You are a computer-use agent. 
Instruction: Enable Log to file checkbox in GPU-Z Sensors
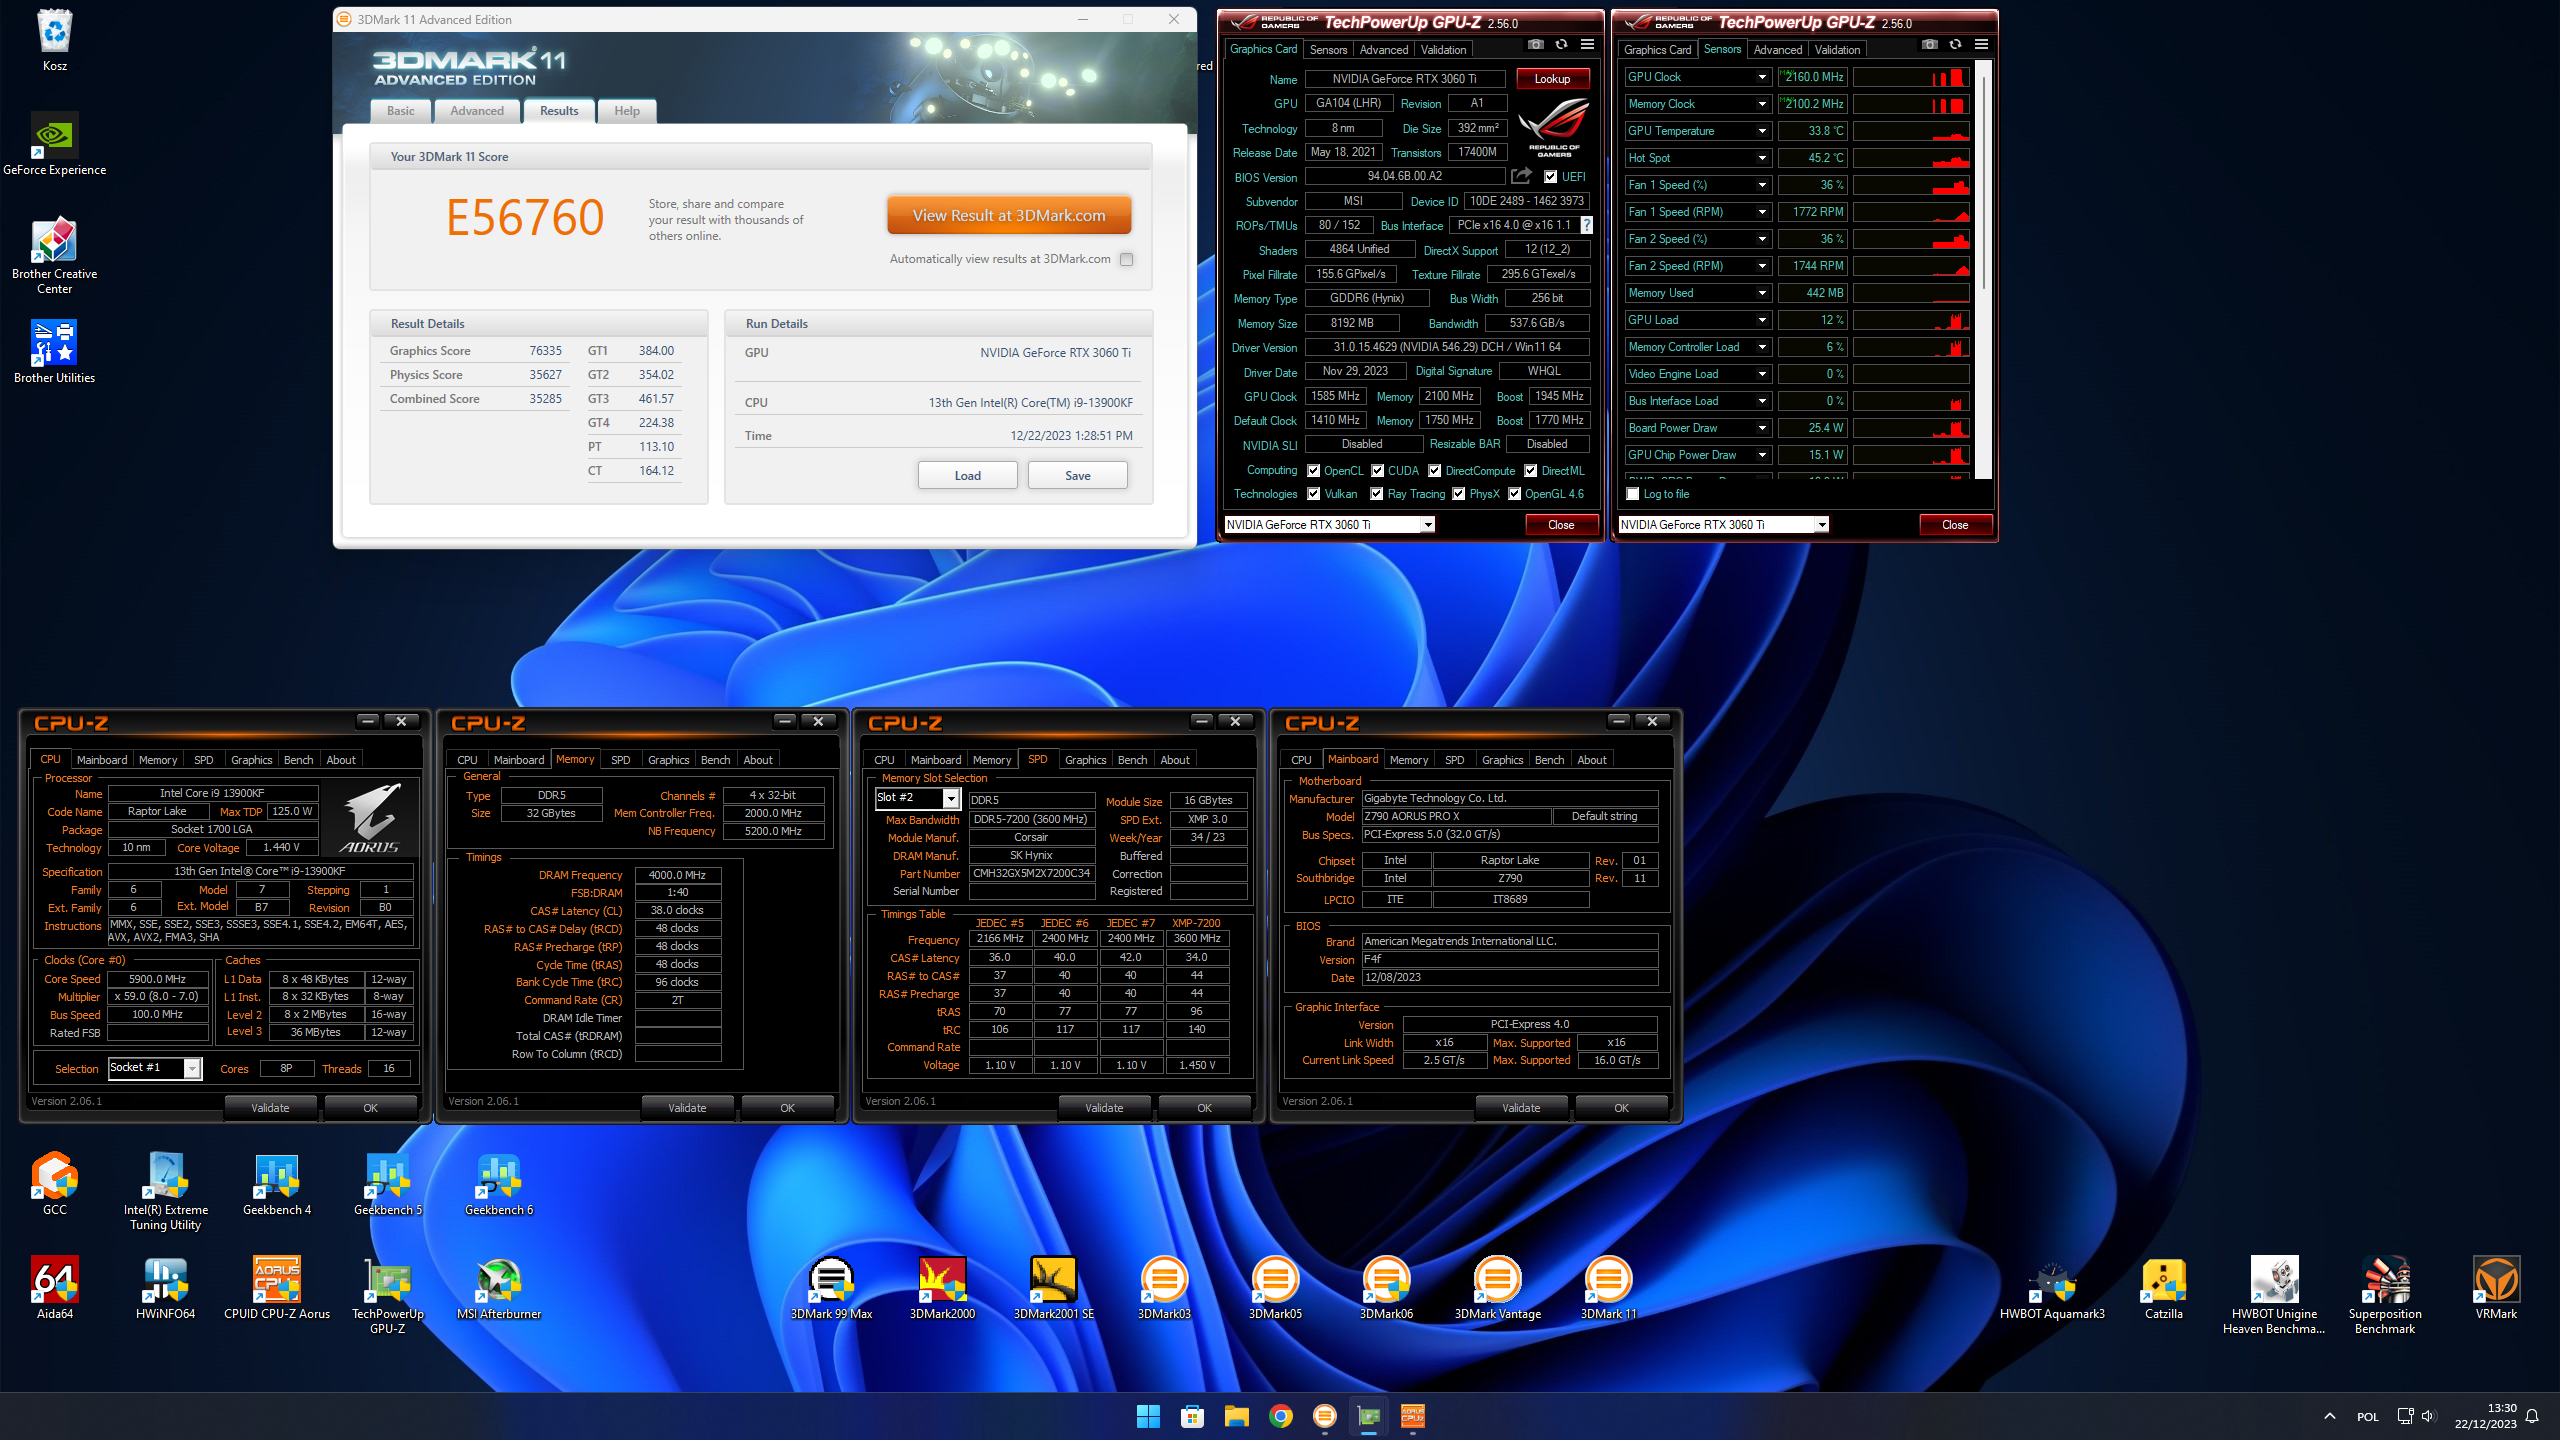tap(1633, 494)
